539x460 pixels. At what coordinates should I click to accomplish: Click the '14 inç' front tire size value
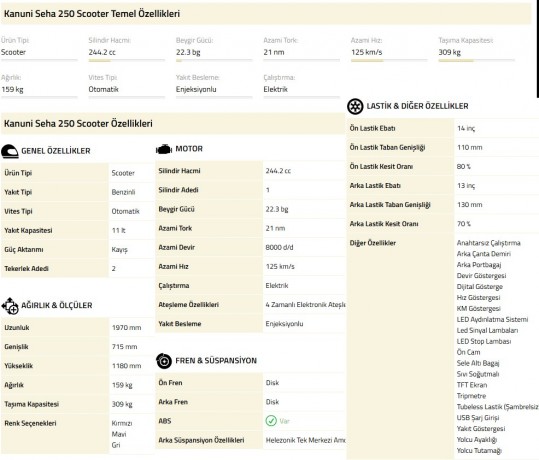pyautogui.click(x=466, y=129)
